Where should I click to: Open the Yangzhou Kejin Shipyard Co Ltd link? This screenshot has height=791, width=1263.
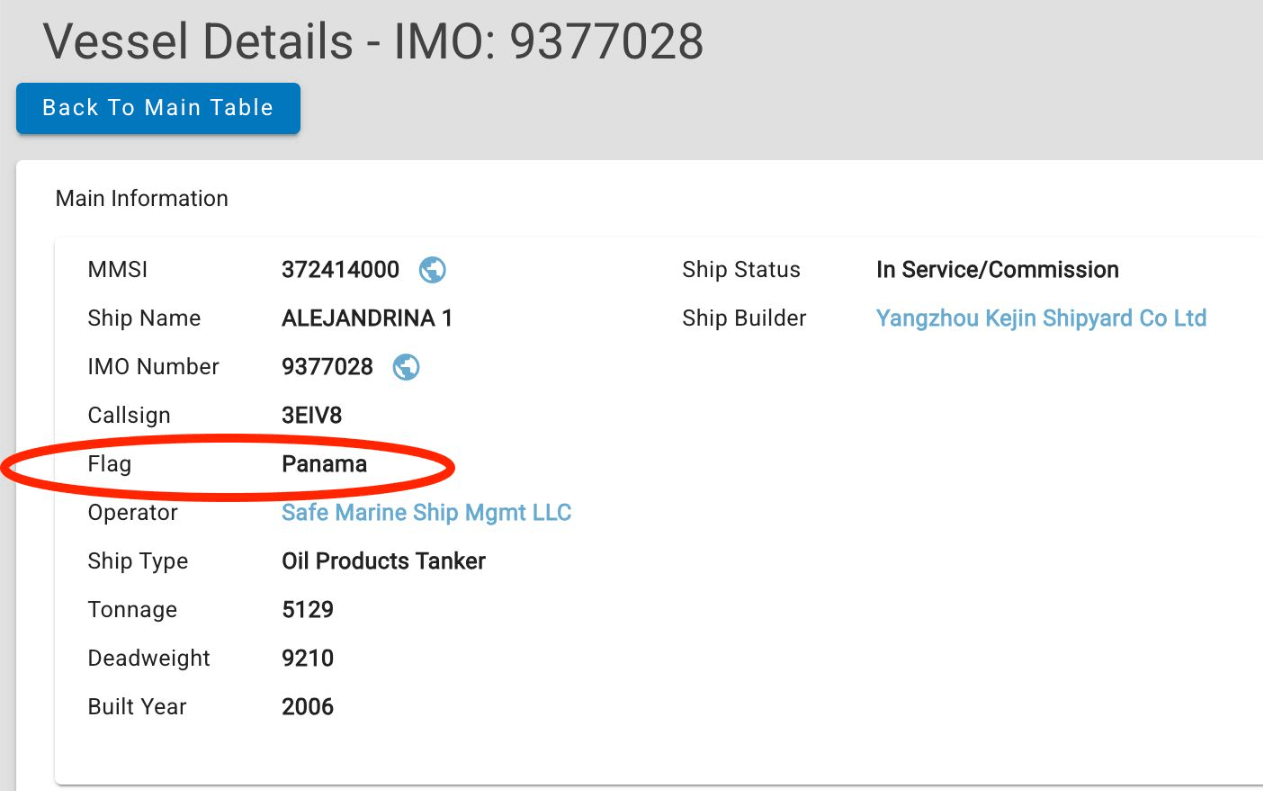click(x=1041, y=318)
